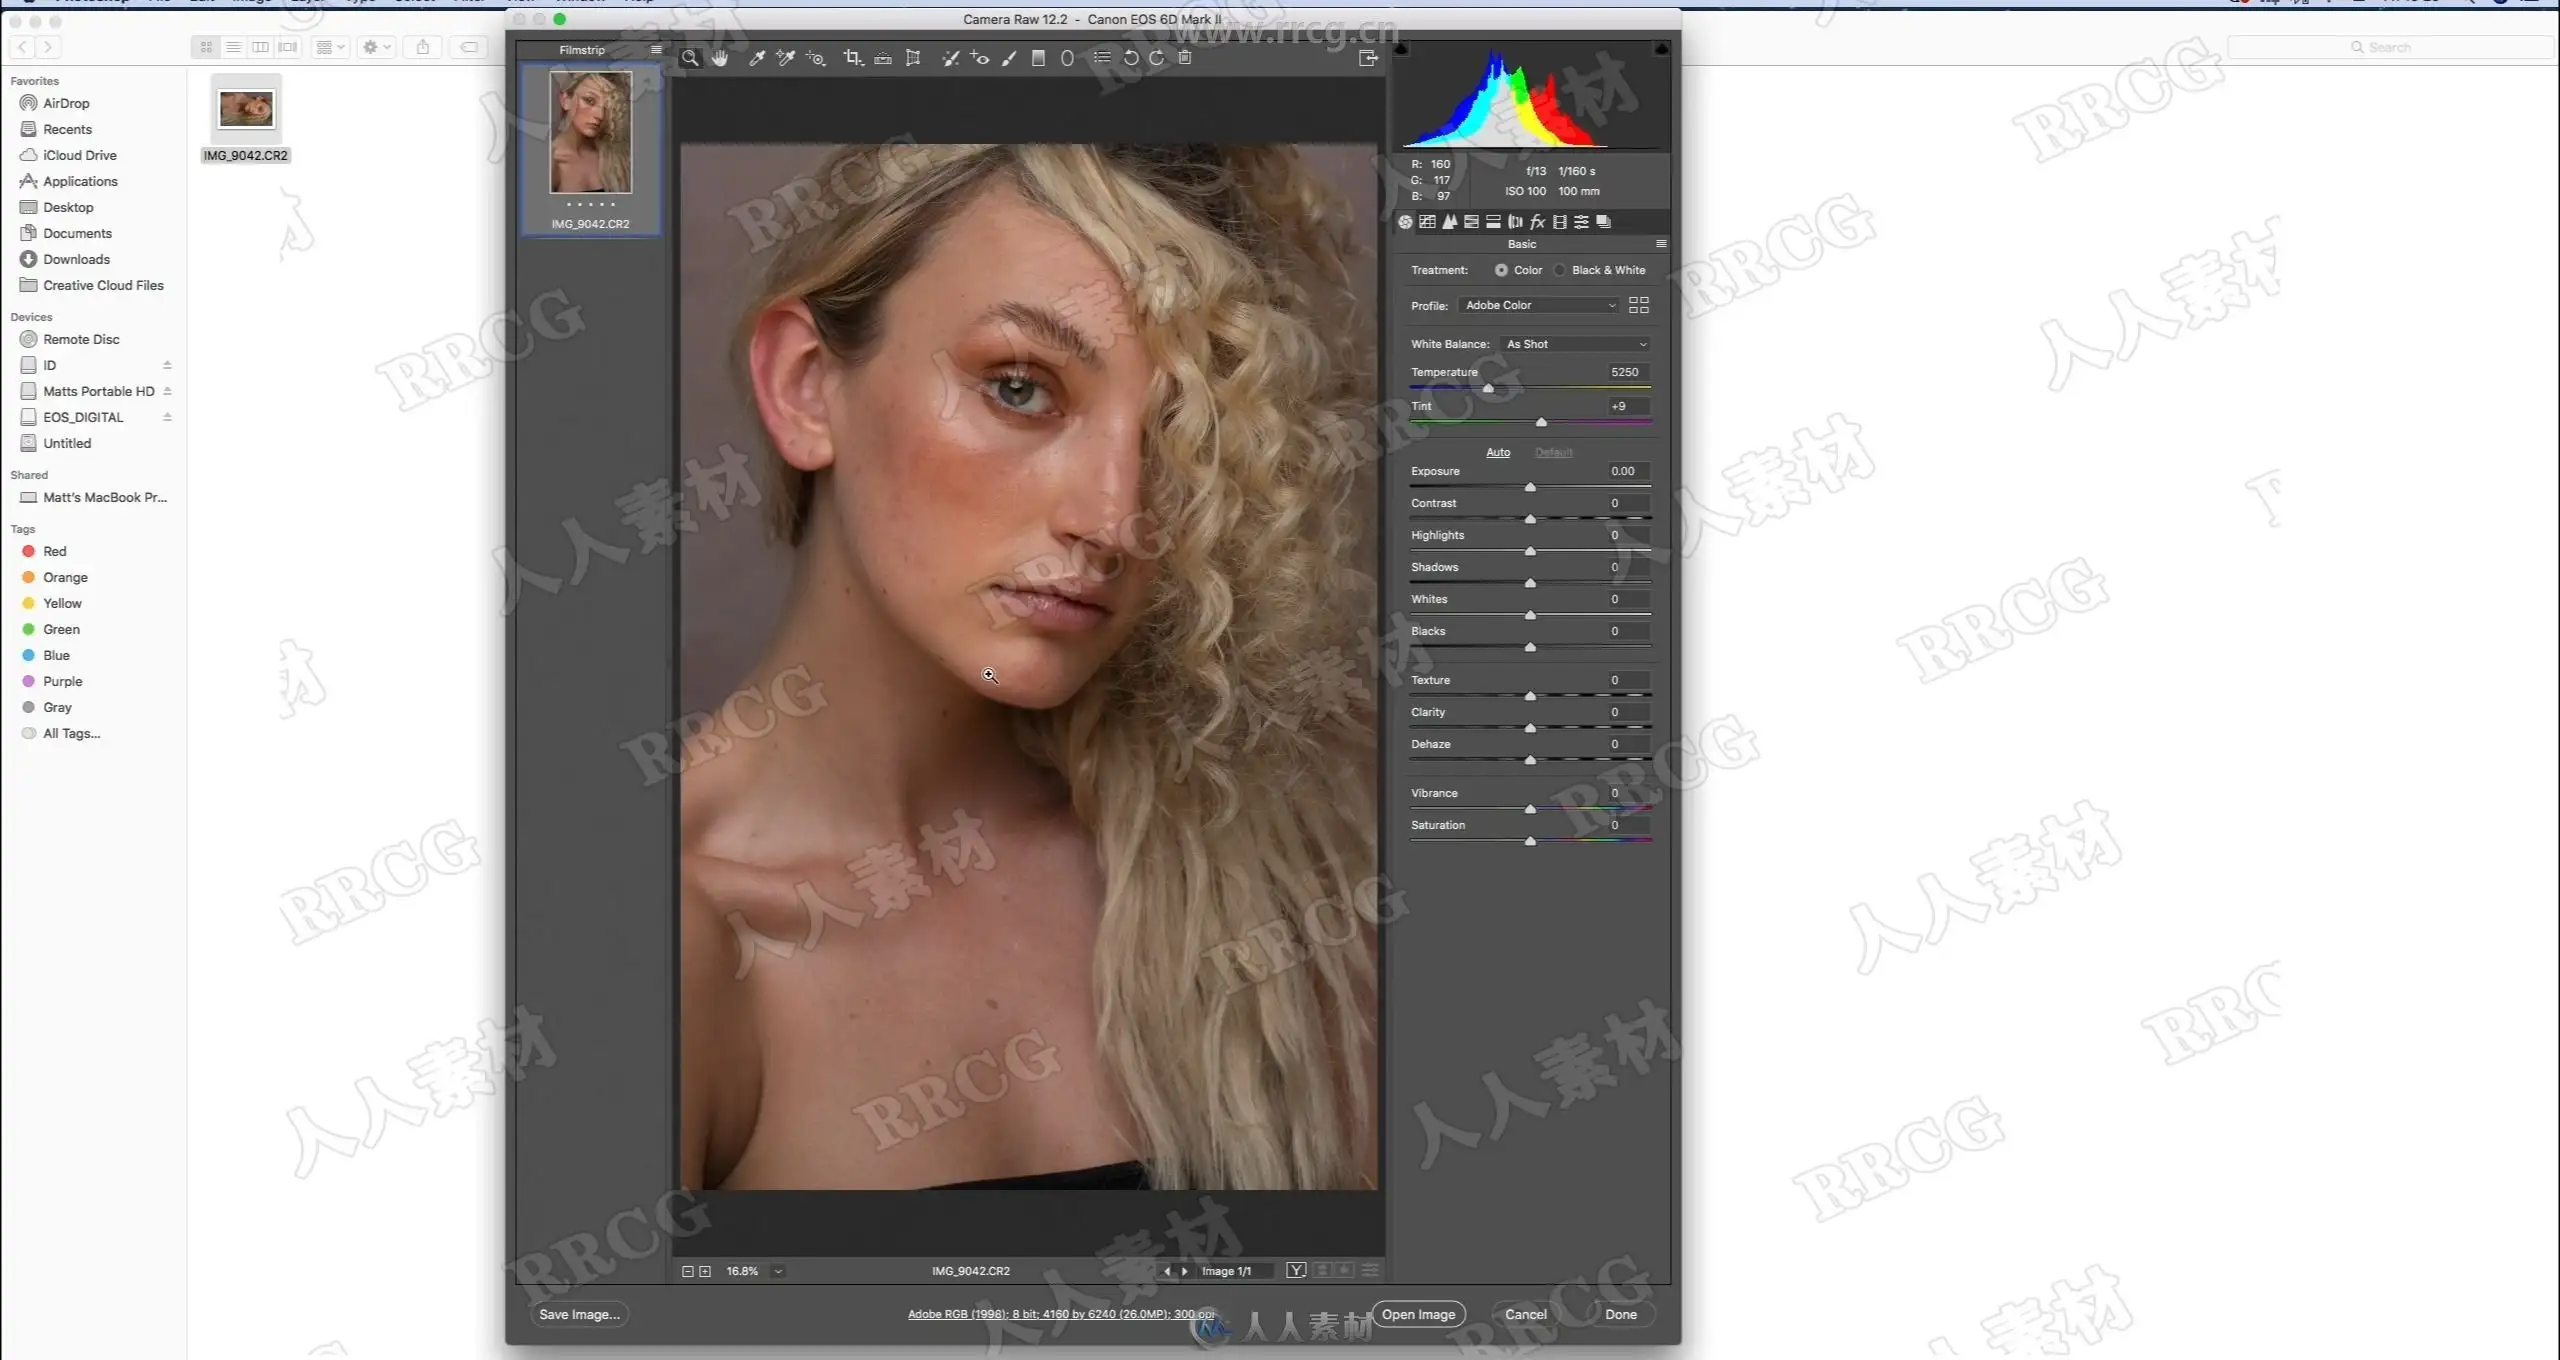The image size is (2560, 1360).
Task: Select the Graduated Filter tool
Action: 1038,58
